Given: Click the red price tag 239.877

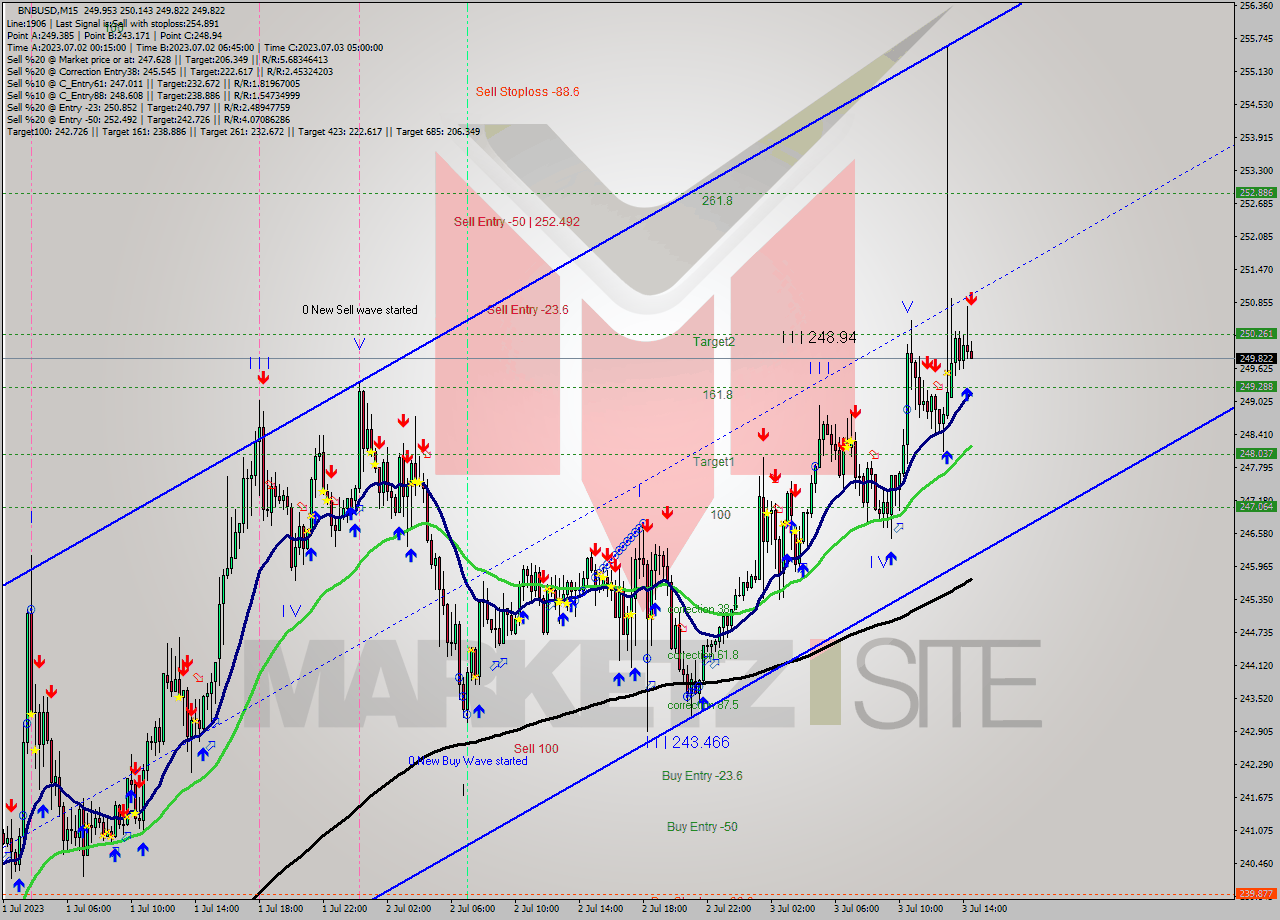Looking at the screenshot, I should pyautogui.click(x=1256, y=895).
